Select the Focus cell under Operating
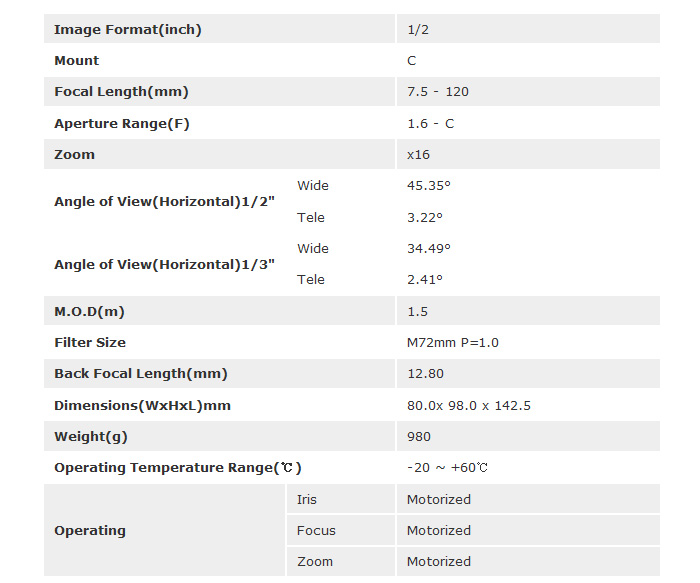This screenshot has height=583, width=700. coord(316,530)
